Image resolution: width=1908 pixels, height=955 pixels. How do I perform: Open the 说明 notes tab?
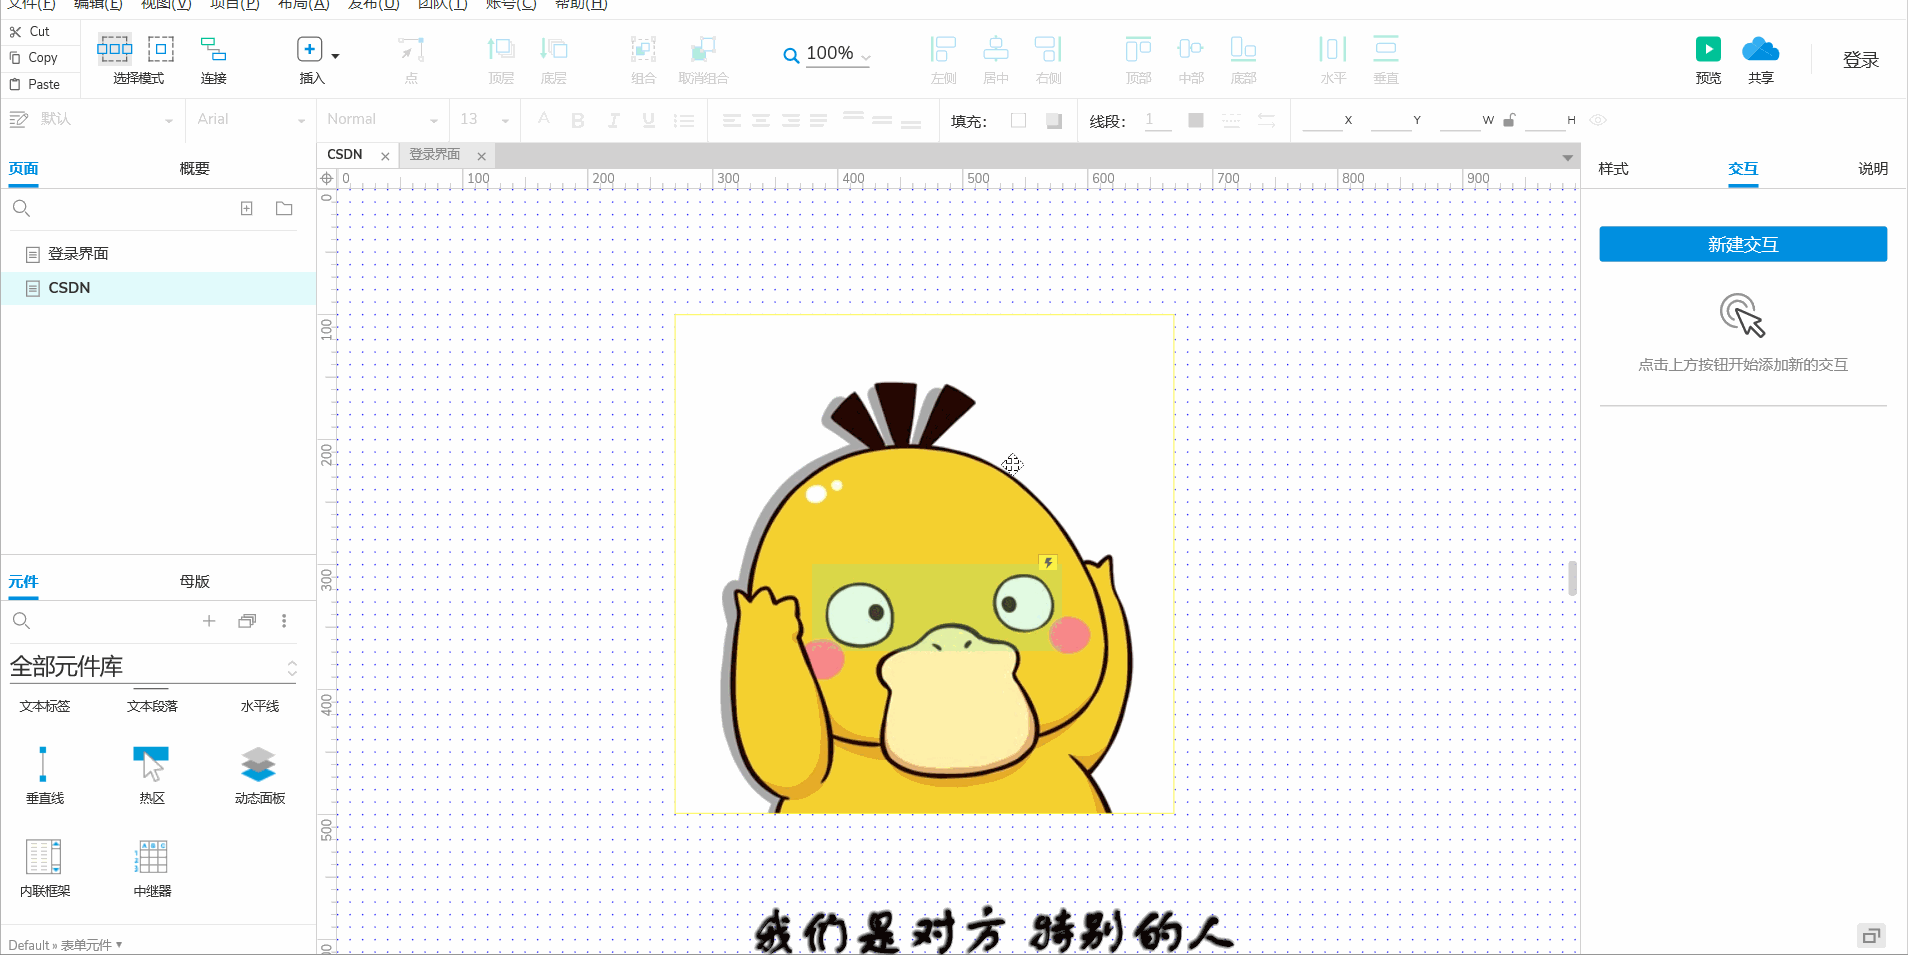click(x=1872, y=168)
